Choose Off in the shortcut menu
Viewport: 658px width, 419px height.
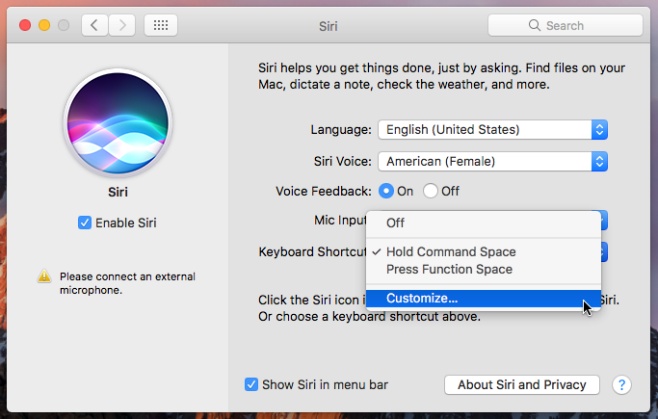click(x=483, y=223)
